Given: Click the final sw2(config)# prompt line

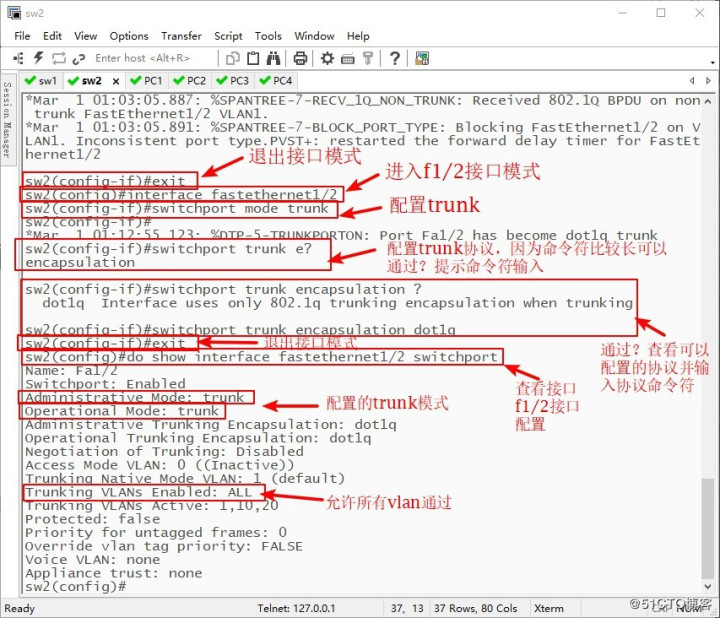Looking at the screenshot, I should [75, 586].
